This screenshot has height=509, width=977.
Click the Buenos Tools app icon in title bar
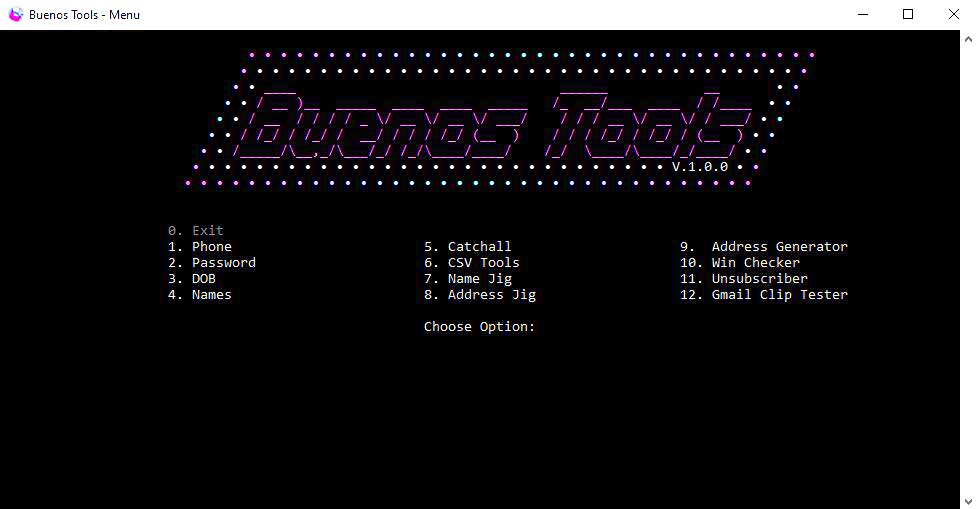(15, 14)
